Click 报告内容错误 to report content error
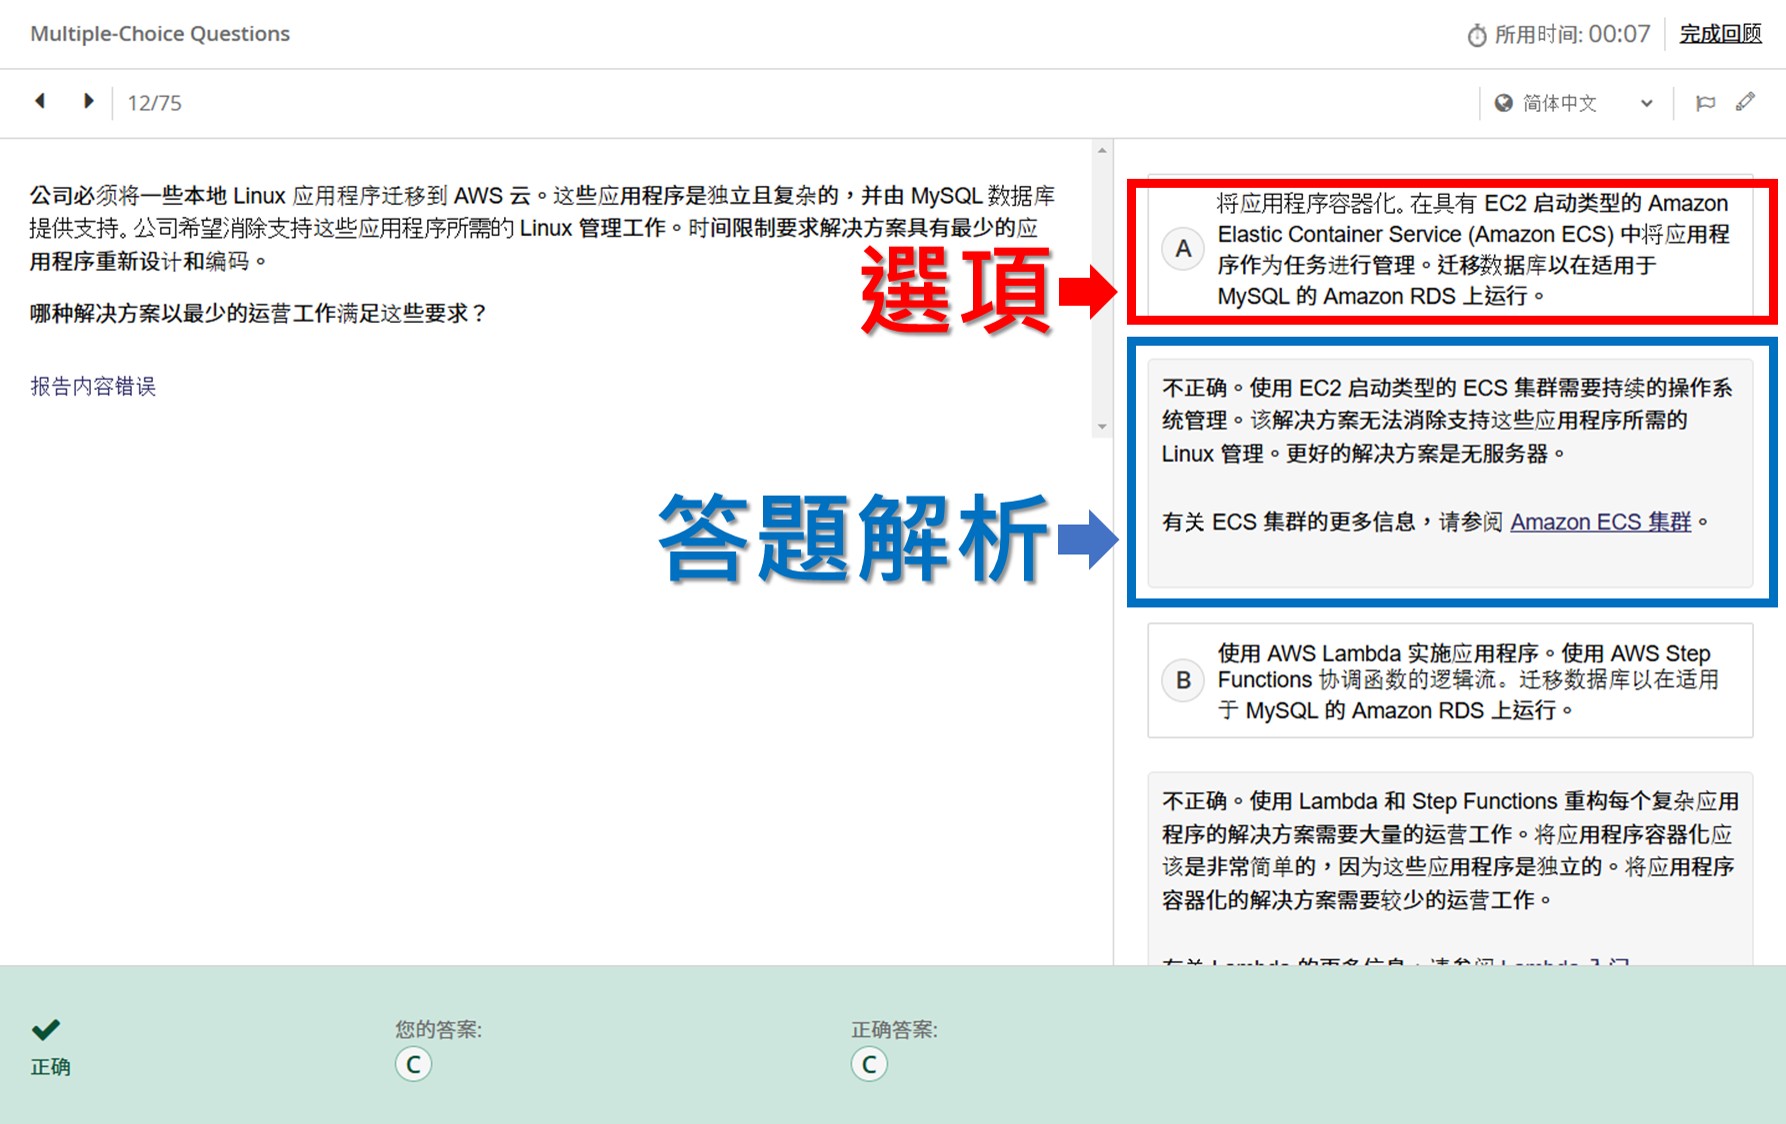 [x=93, y=386]
